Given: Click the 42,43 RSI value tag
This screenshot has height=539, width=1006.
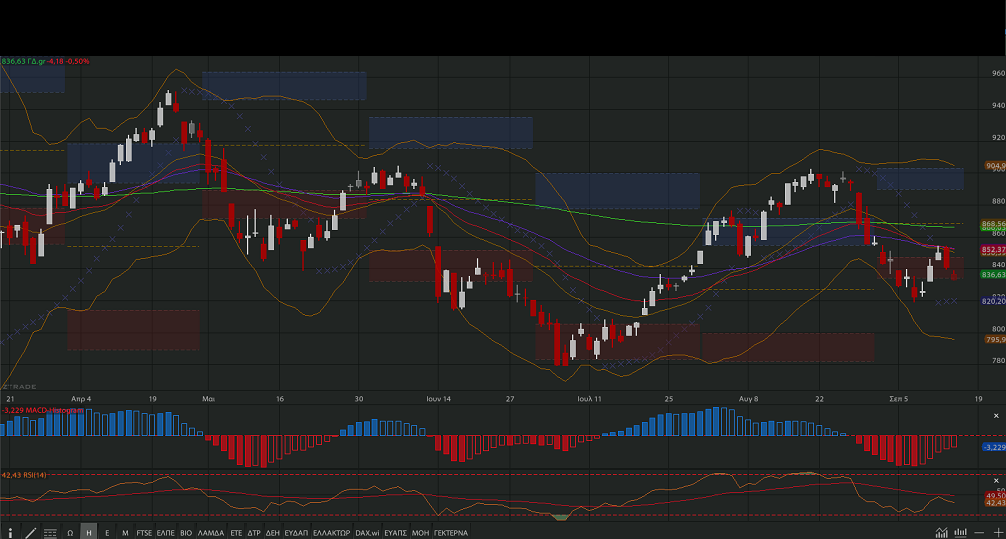Looking at the screenshot, I should point(994,503).
